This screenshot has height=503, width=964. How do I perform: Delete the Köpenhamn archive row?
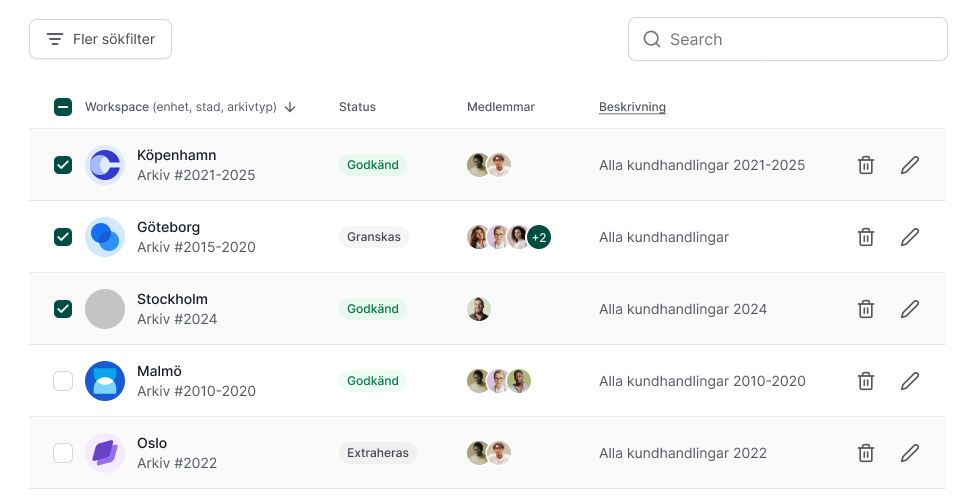pyautogui.click(x=866, y=165)
